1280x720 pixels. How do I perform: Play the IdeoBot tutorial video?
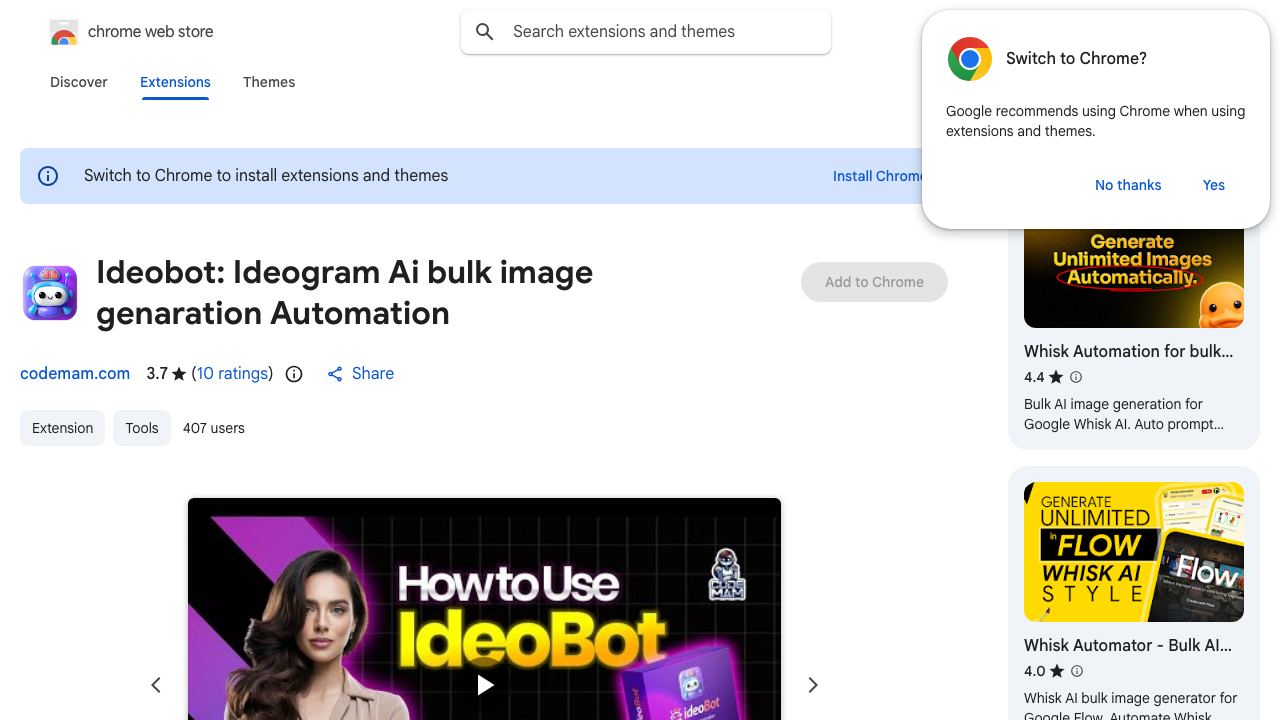pos(485,685)
